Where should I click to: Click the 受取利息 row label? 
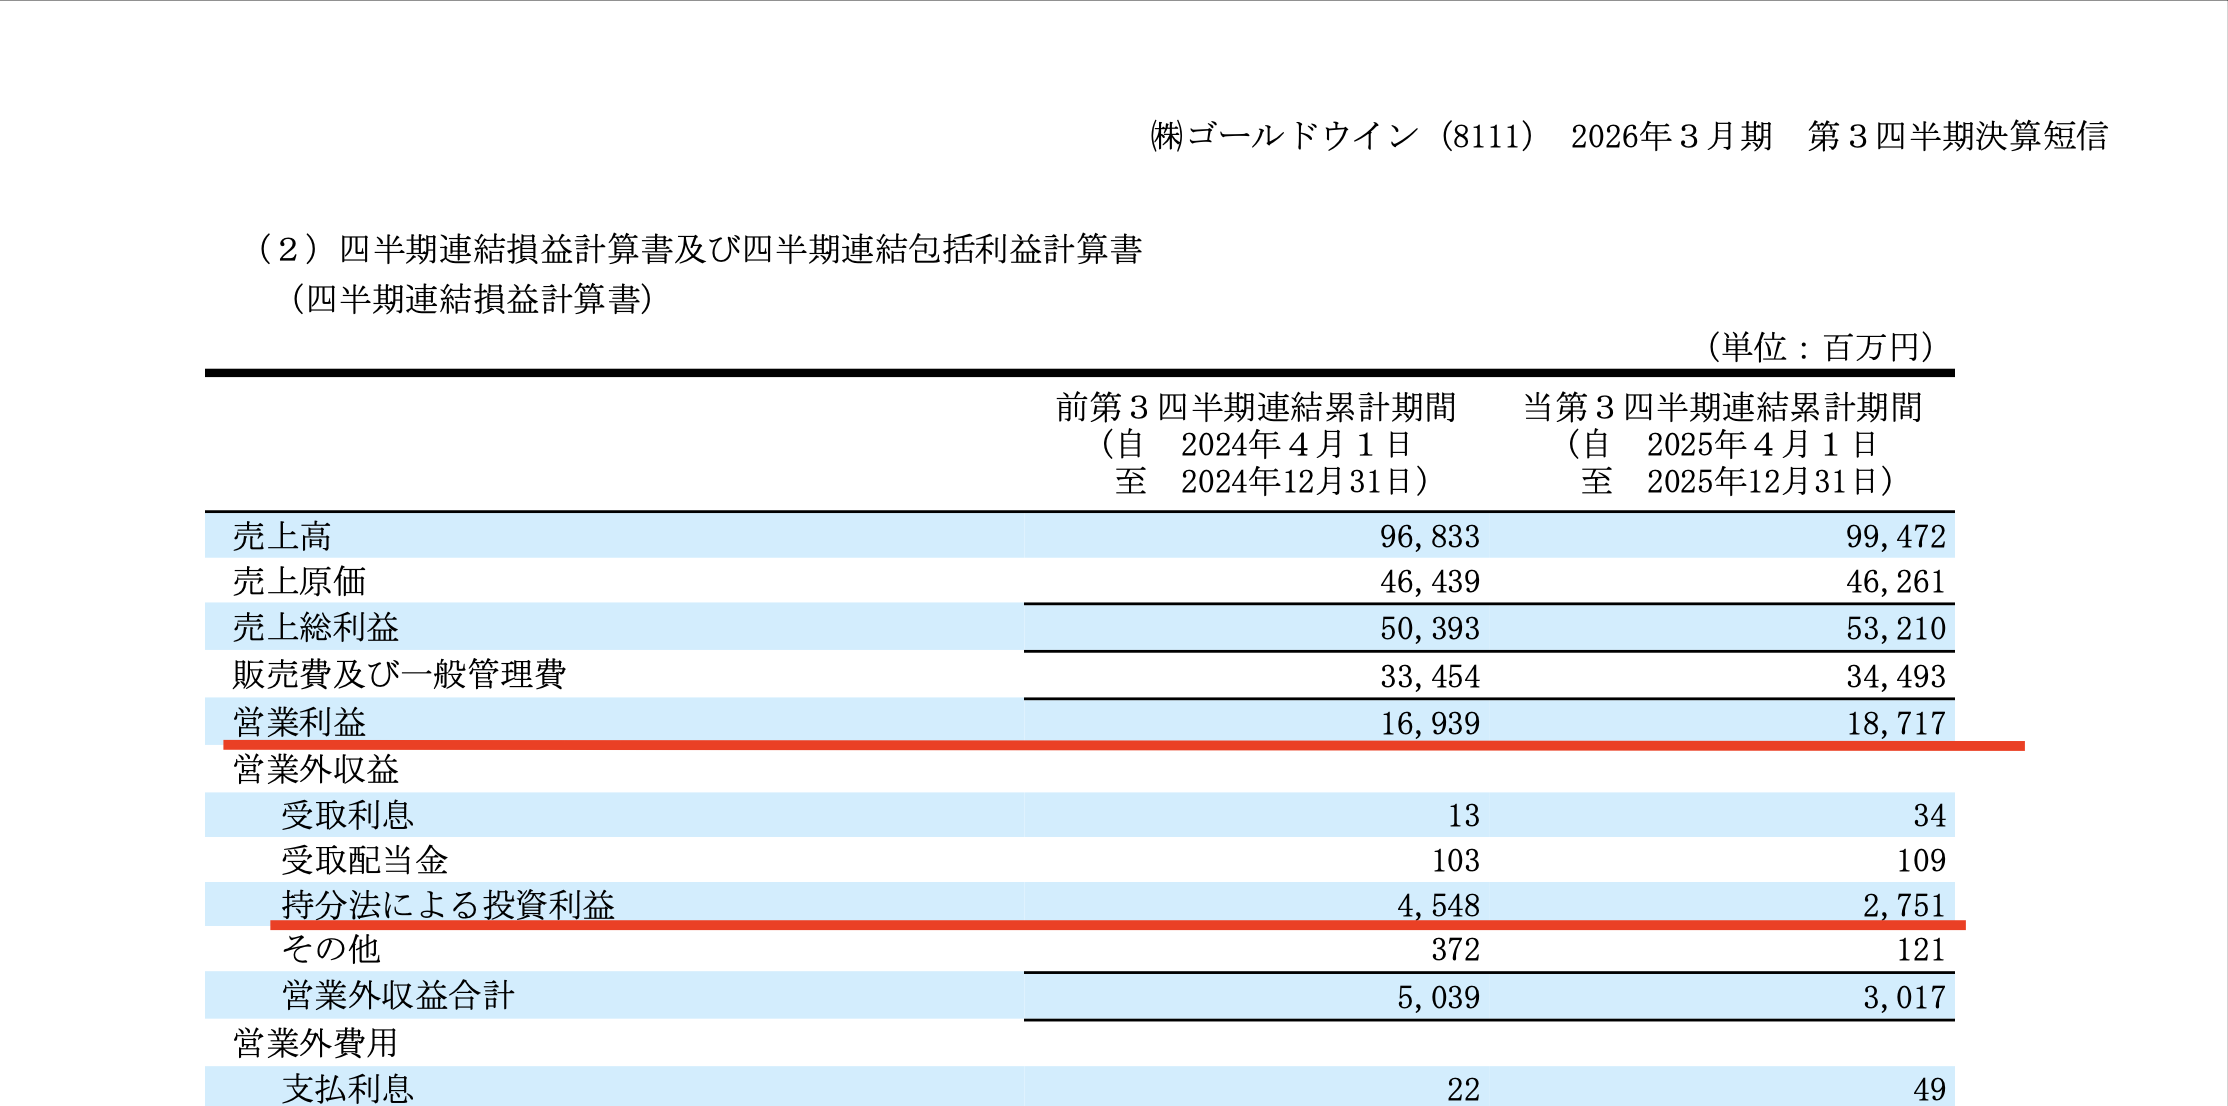[x=347, y=816]
